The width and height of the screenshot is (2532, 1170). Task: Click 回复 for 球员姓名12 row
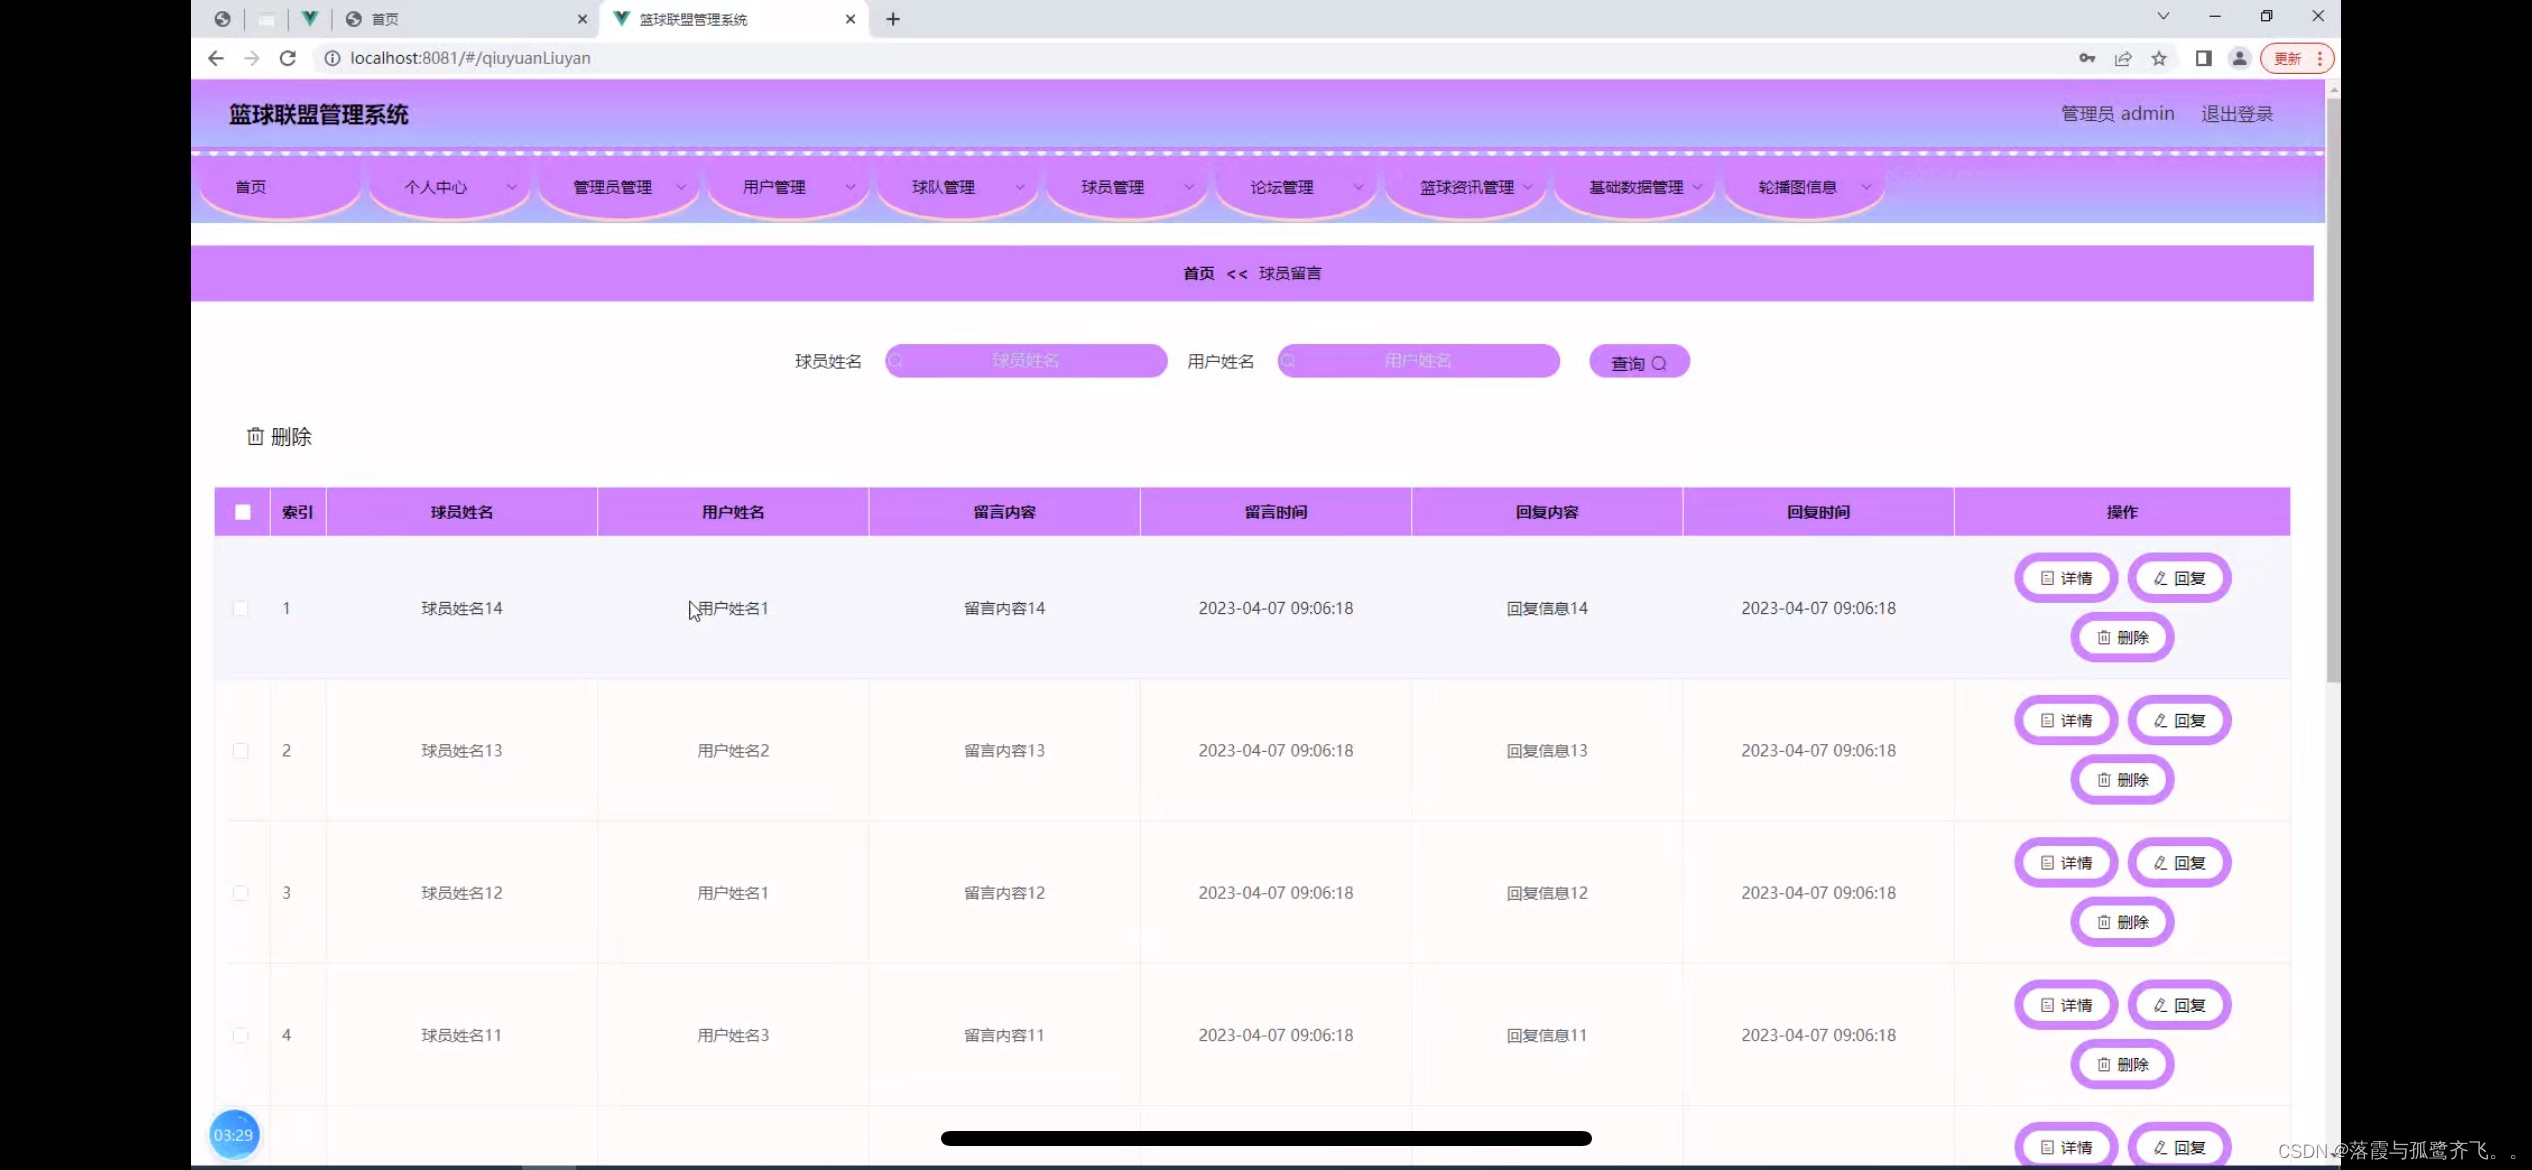coord(2179,862)
